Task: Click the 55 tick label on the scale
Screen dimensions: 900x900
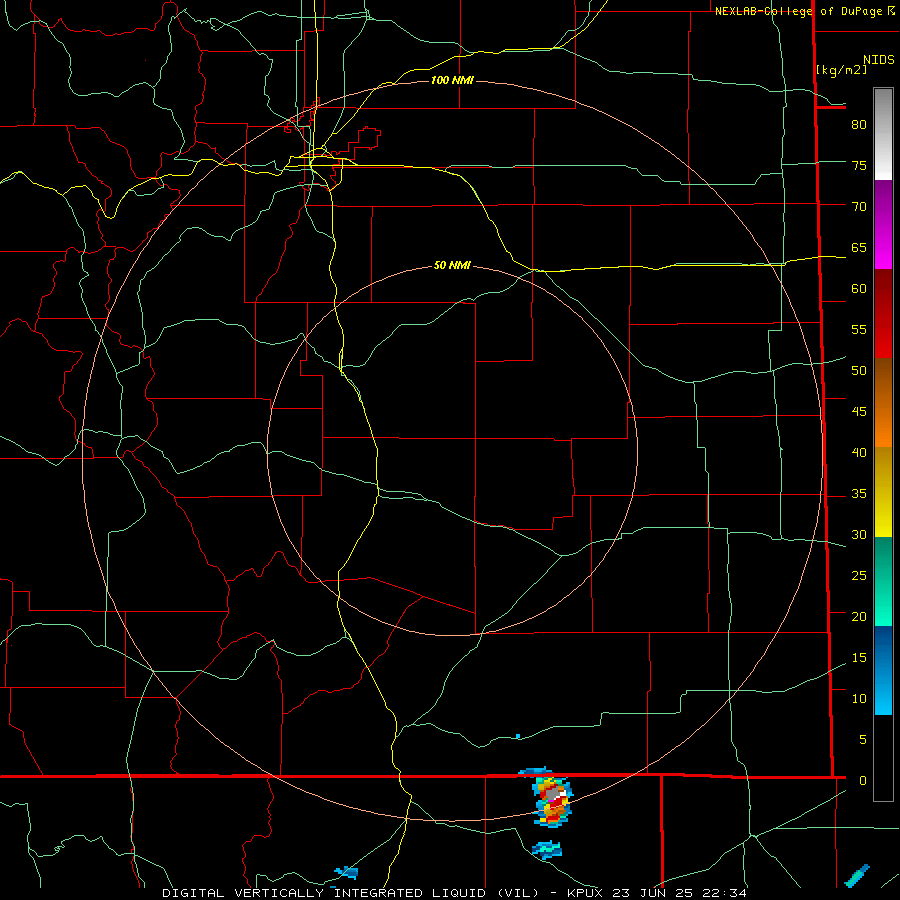Action: 859,329
